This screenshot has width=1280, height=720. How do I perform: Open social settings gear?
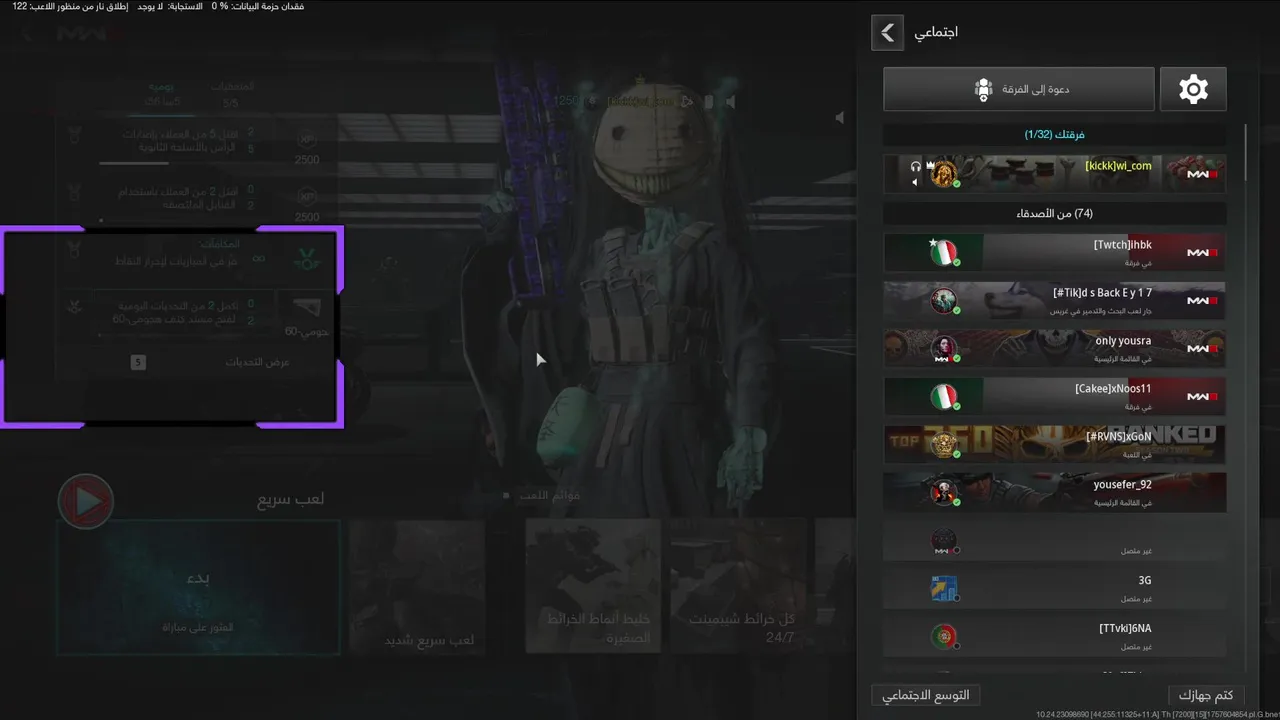click(1193, 89)
